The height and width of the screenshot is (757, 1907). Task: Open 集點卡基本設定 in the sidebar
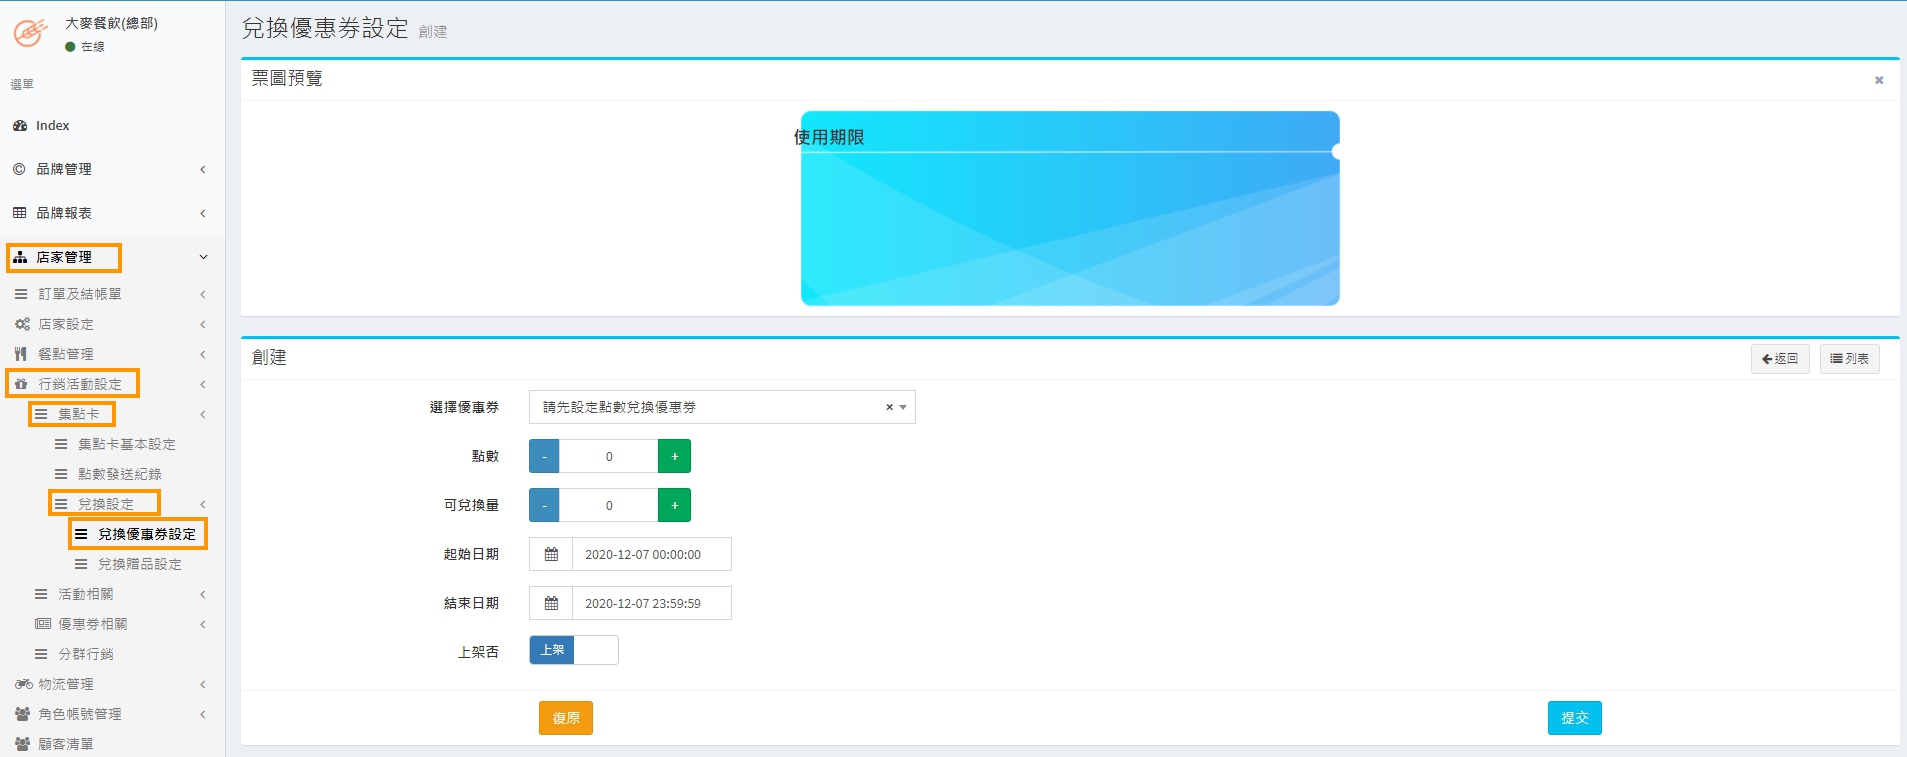coord(126,444)
